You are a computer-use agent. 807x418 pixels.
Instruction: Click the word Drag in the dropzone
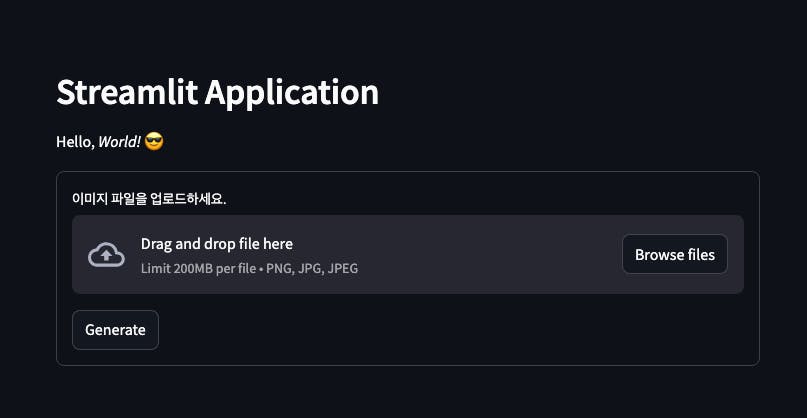tap(157, 244)
